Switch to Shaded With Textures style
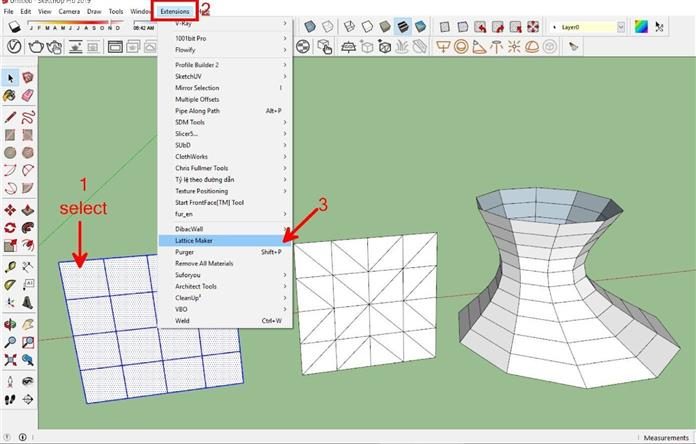The width and height of the screenshot is (696, 444). (403, 27)
